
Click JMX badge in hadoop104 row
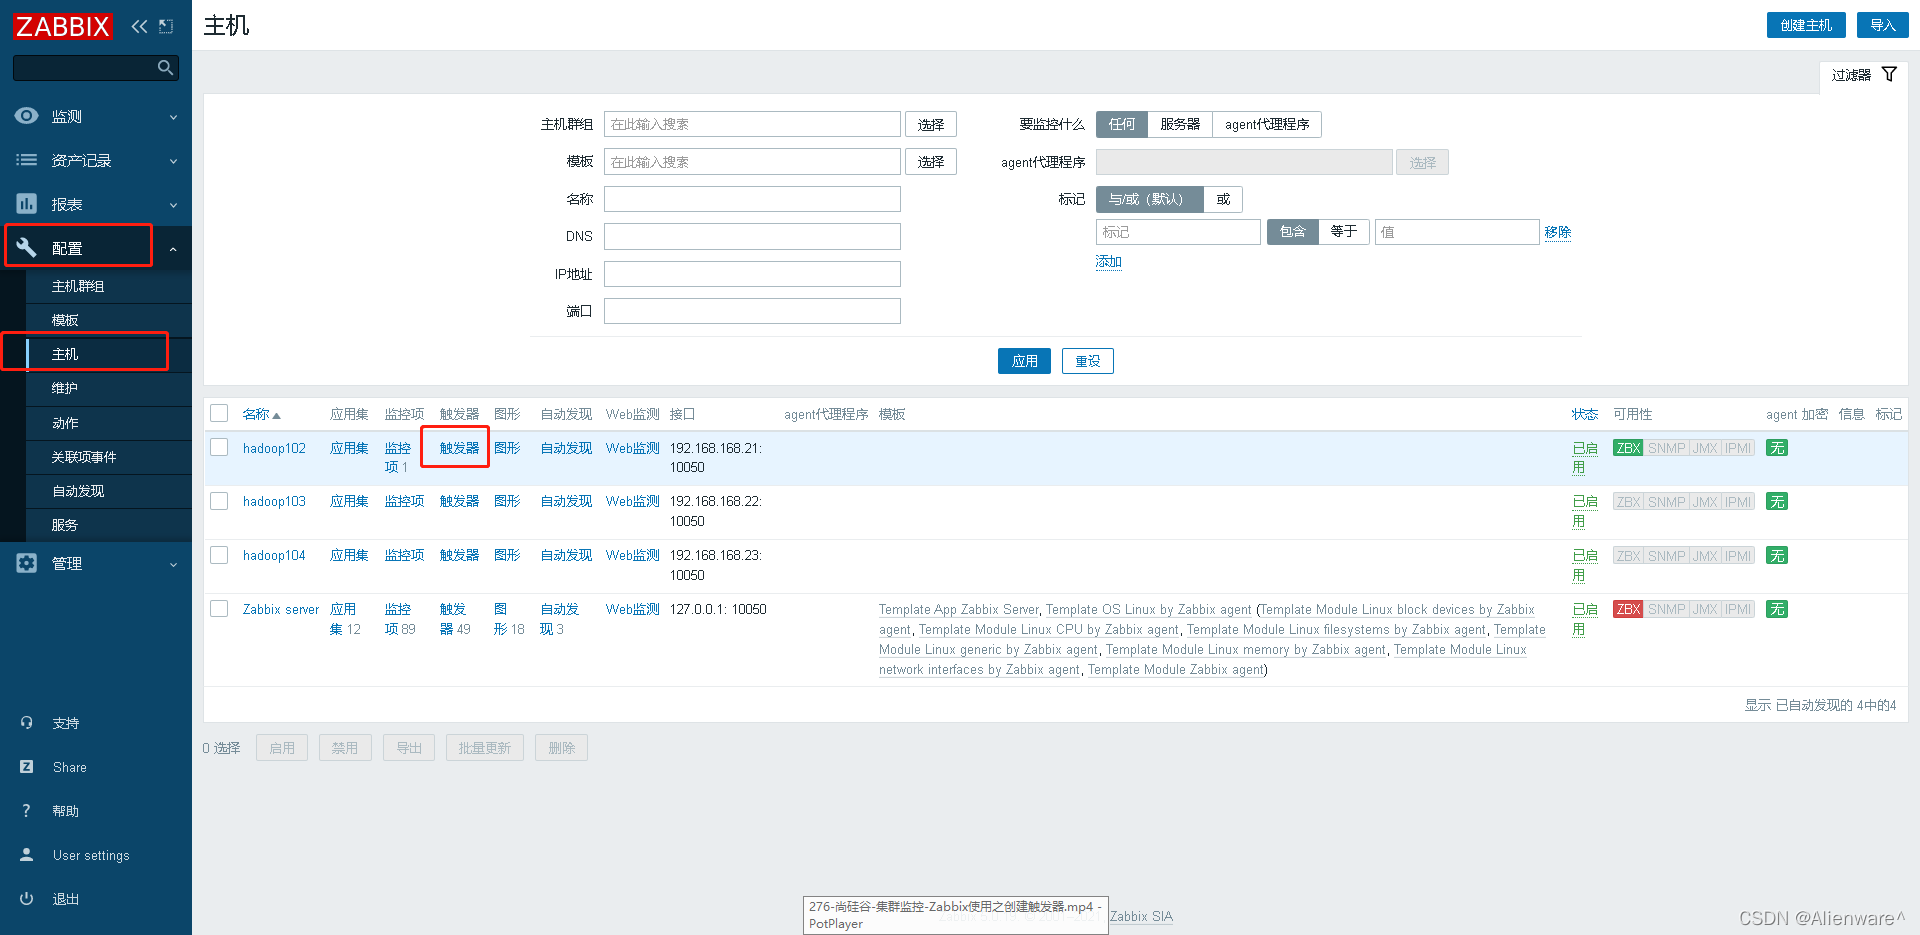pyautogui.click(x=1705, y=556)
